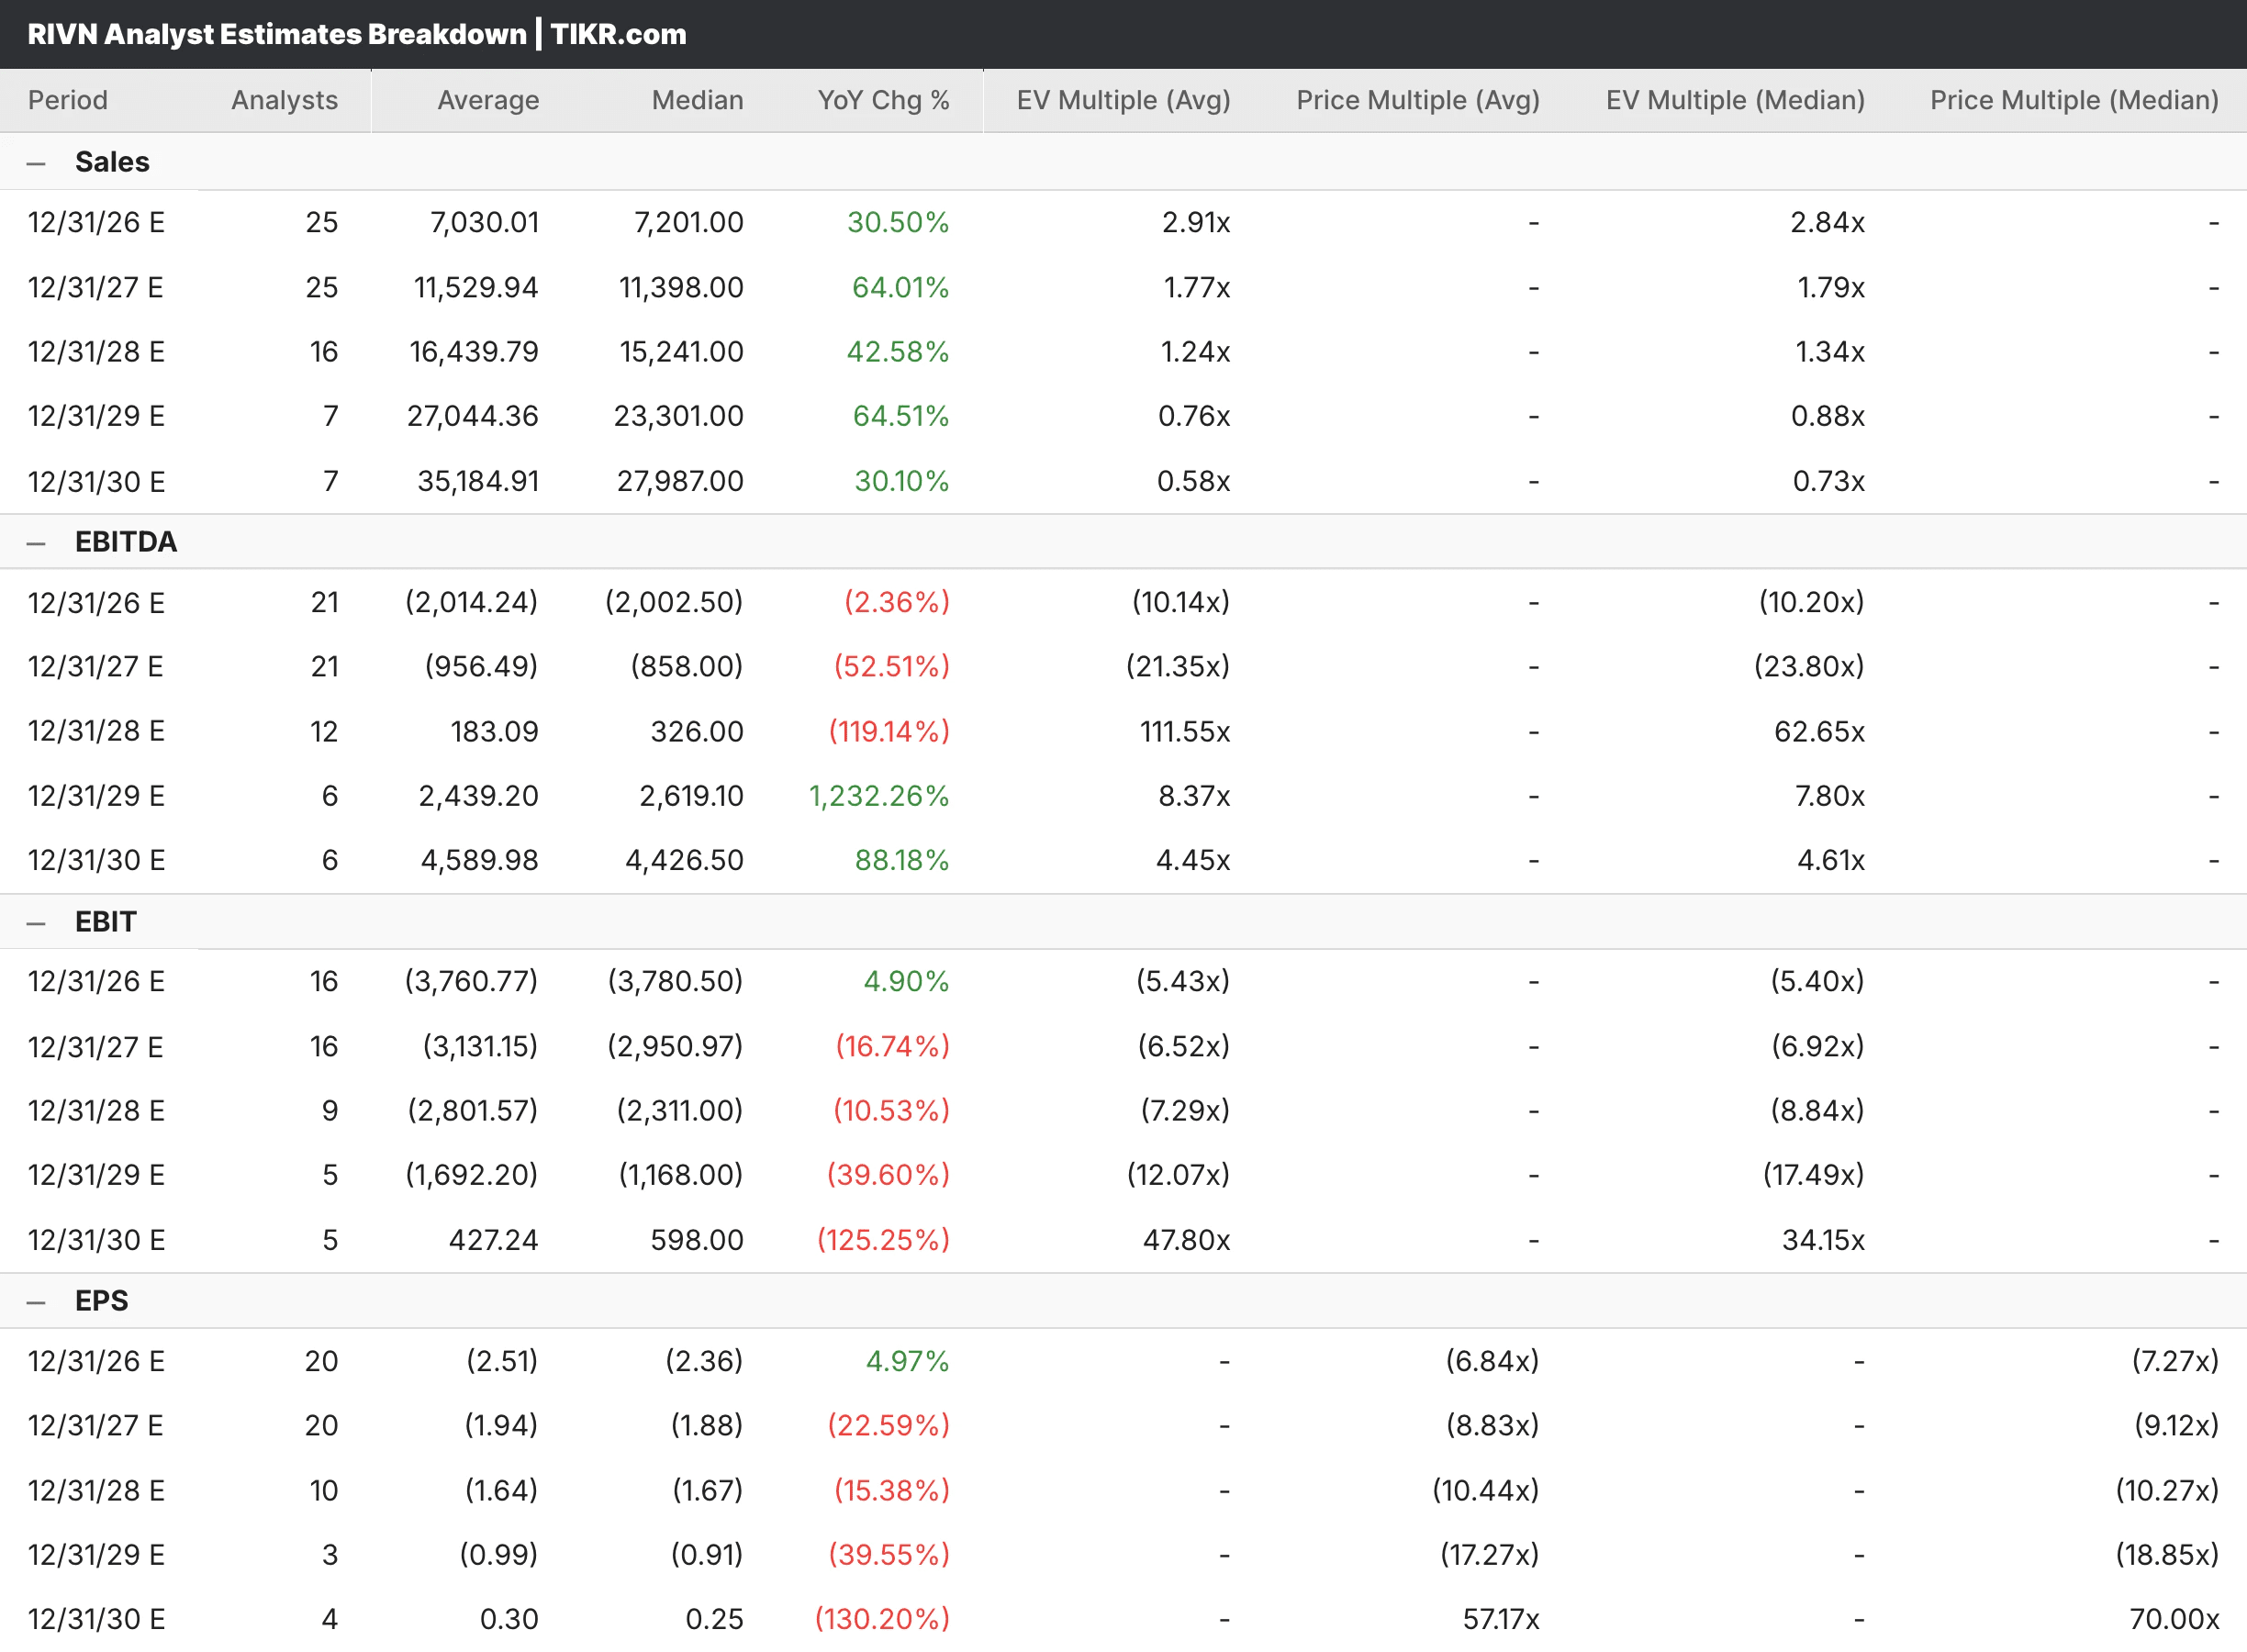Viewport: 2247px width, 1652px height.
Task: Select the Price Multiple (Median) header
Action: pos(2074,100)
